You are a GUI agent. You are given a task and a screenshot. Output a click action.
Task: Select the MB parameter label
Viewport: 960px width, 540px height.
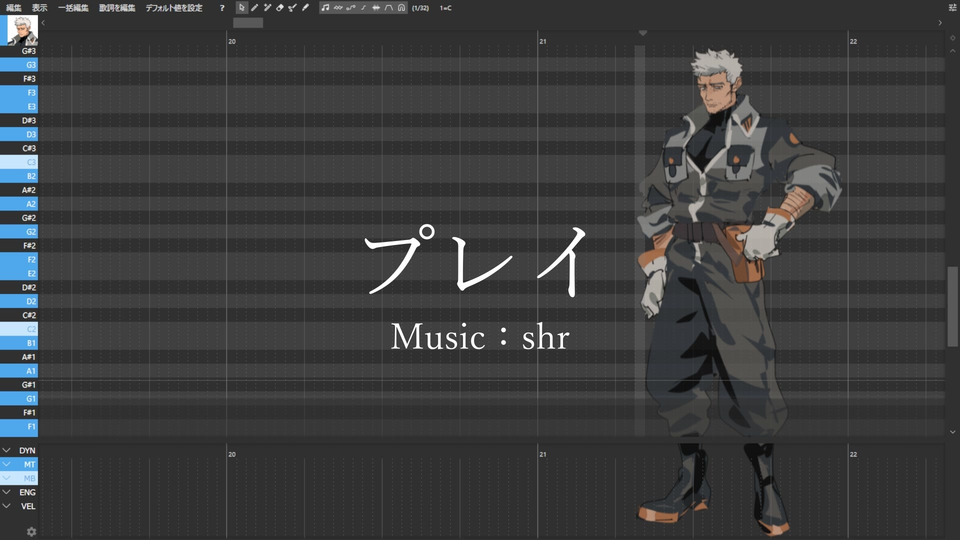click(29, 478)
